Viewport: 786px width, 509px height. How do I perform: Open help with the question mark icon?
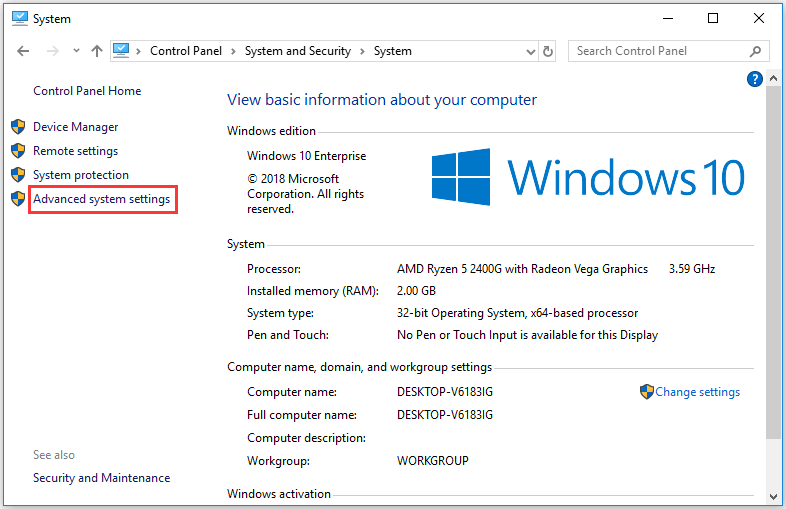[x=754, y=79]
